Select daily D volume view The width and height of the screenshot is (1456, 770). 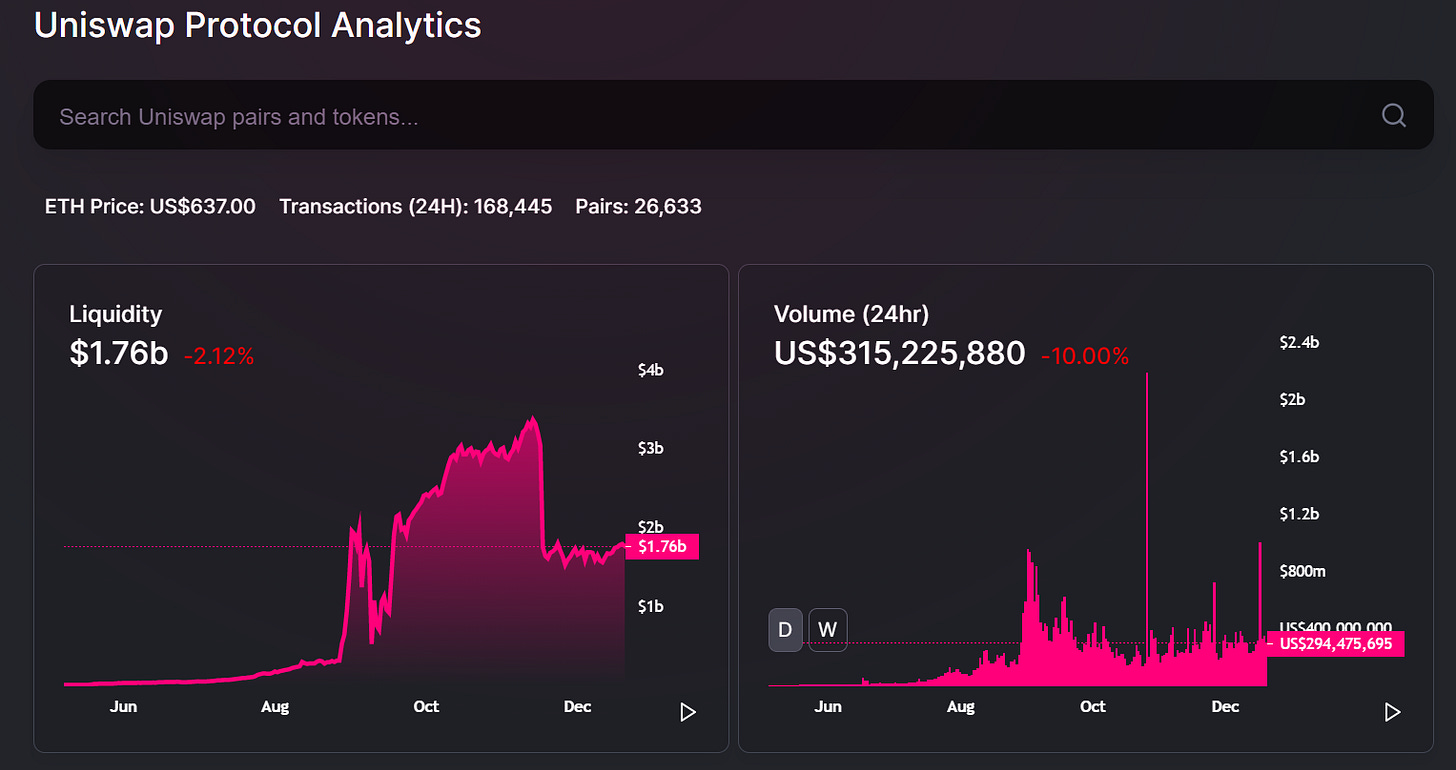click(x=785, y=630)
